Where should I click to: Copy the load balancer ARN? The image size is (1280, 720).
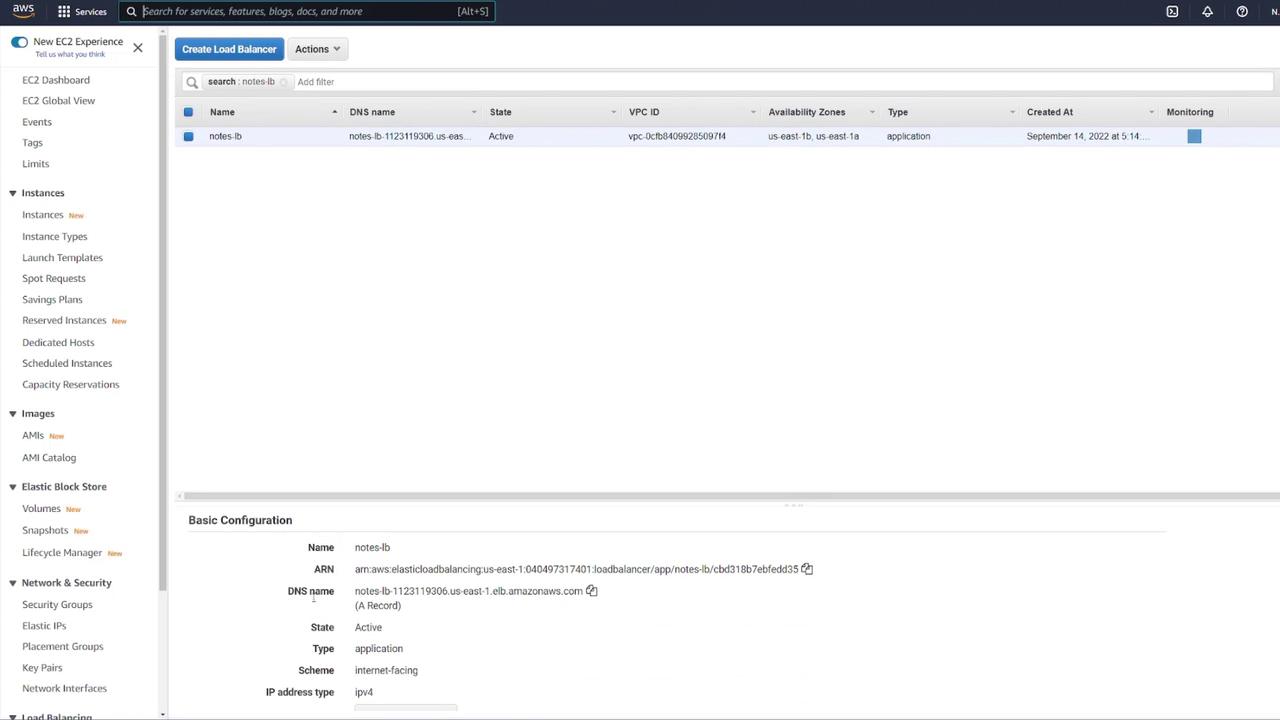[x=807, y=569]
